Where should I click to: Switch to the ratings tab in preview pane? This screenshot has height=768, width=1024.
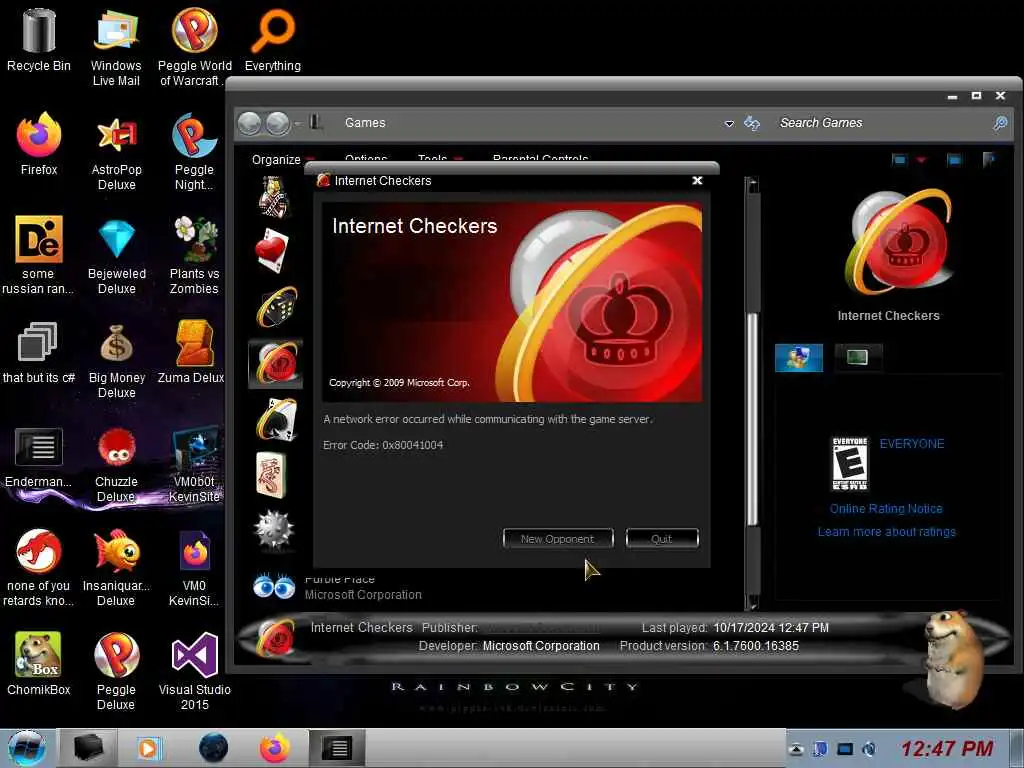(799, 358)
